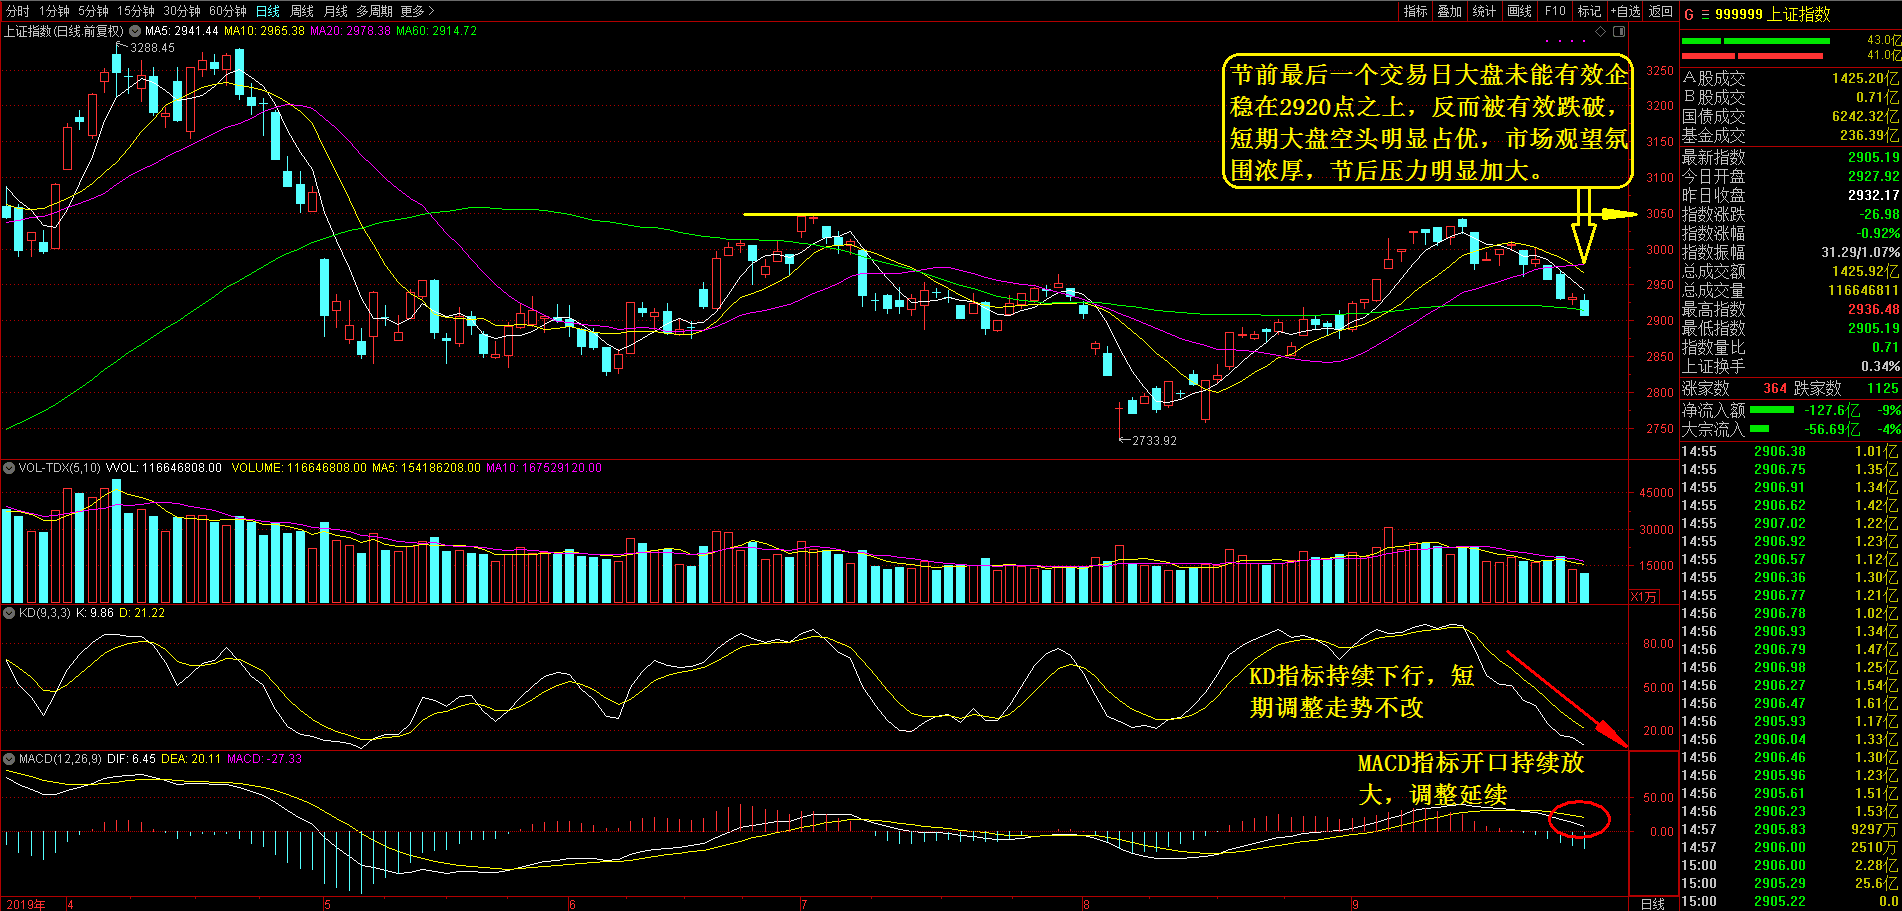Select the 1分钟 period tab
This screenshot has height=911, width=1902.
tap(55, 11)
